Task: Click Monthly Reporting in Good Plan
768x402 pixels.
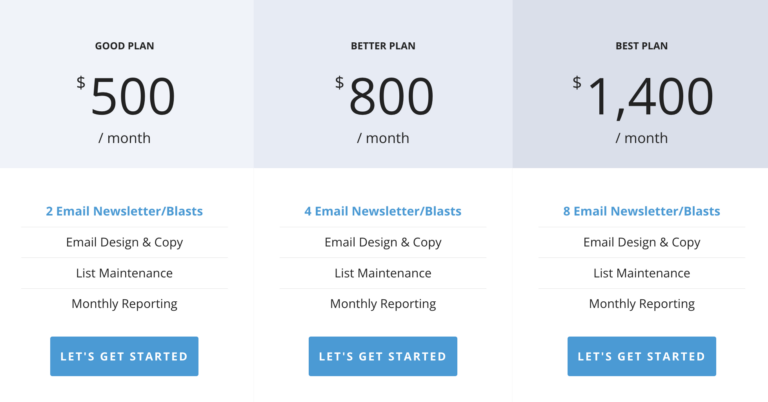Action: pyautogui.click(x=124, y=304)
